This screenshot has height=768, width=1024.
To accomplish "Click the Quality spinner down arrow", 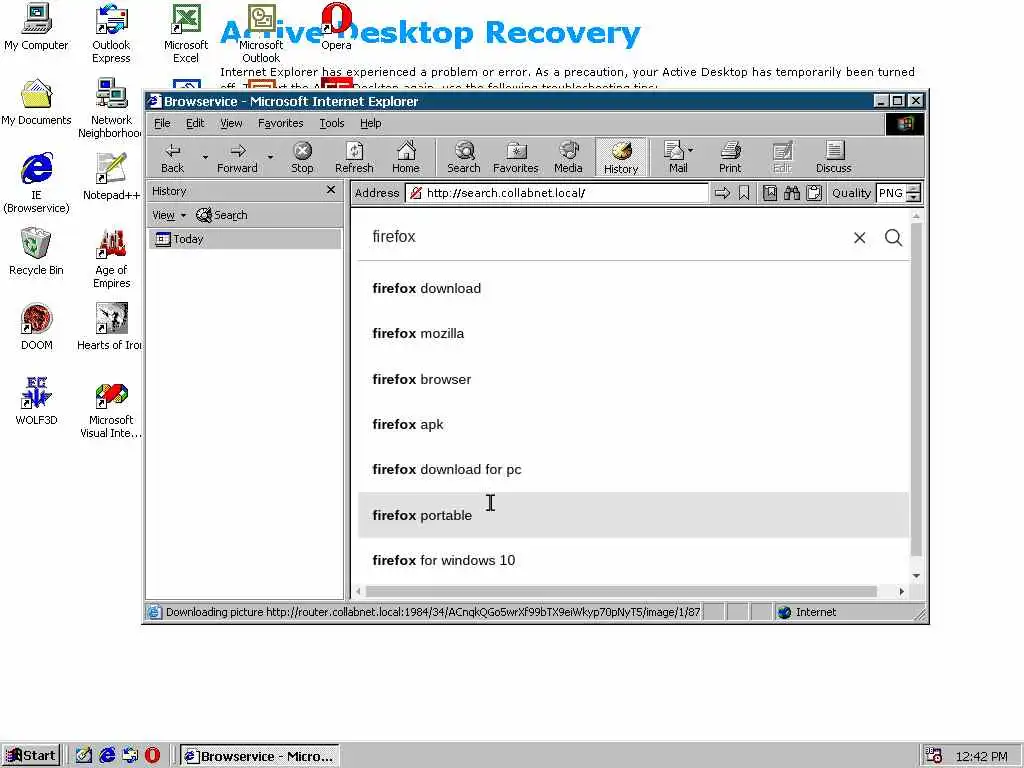I will click(x=914, y=197).
